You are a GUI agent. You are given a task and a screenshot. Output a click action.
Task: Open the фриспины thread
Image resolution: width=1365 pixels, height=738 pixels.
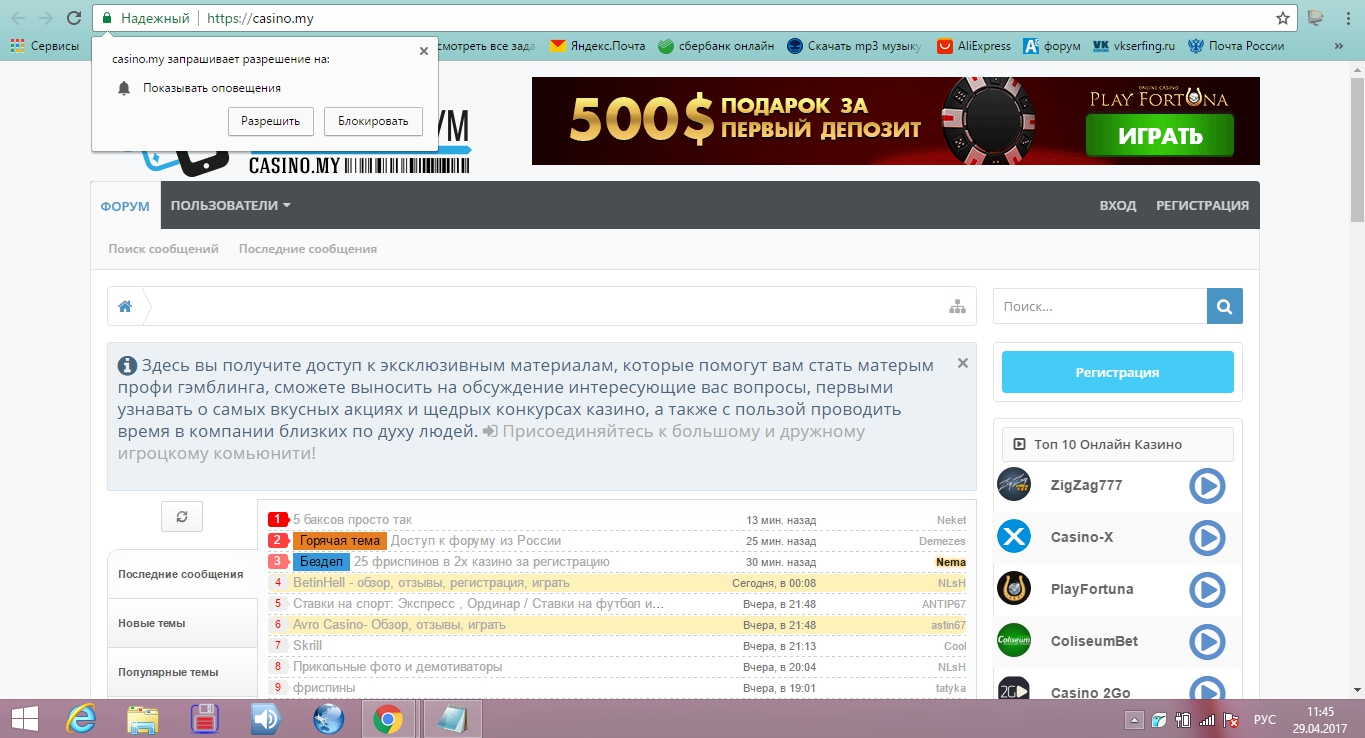tap(324, 688)
